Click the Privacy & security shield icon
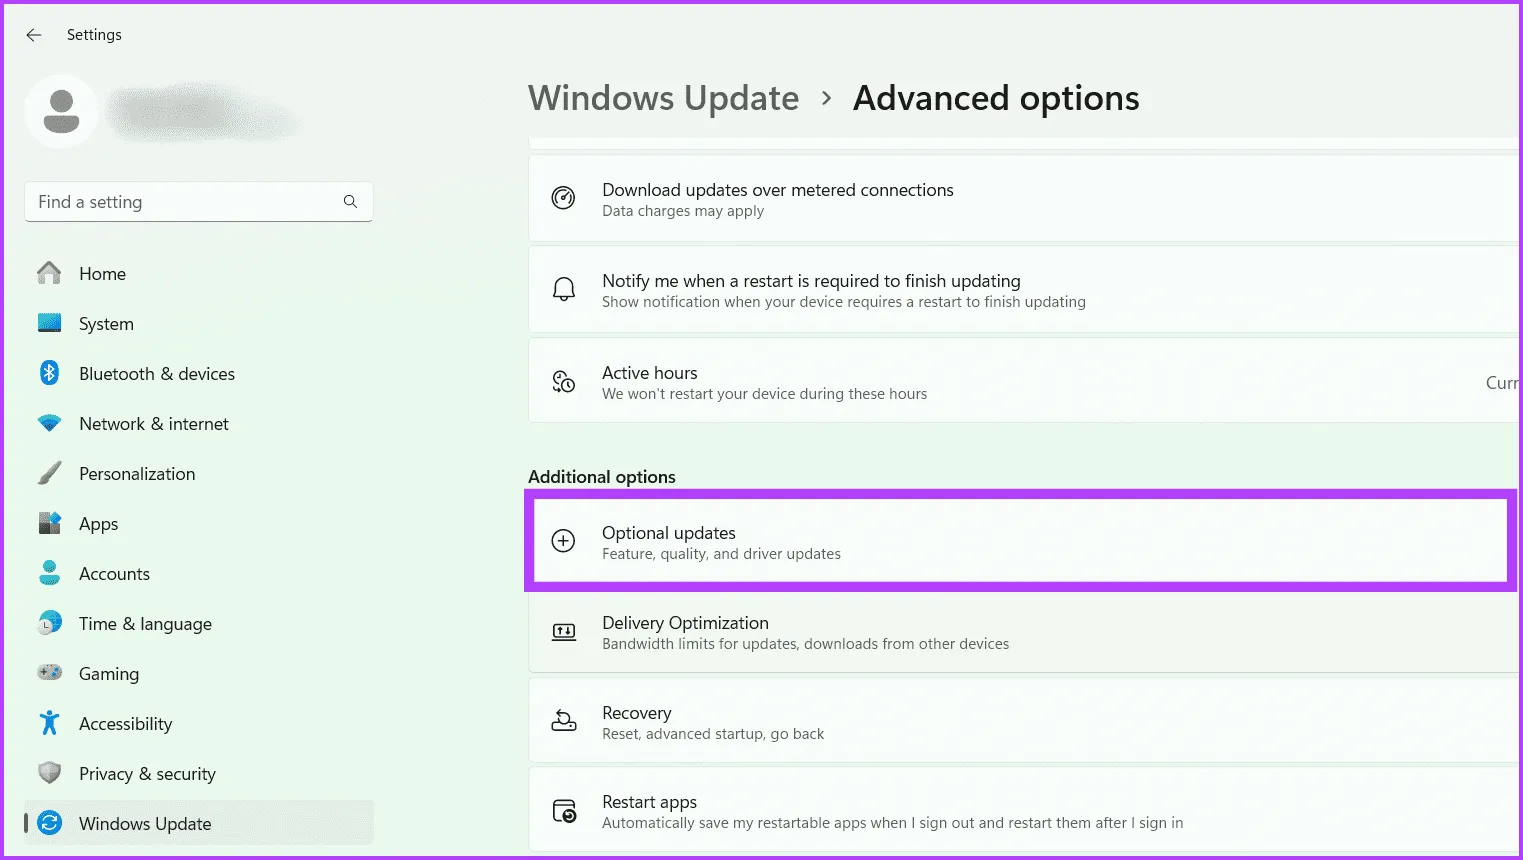This screenshot has height=860, width=1523. 49,773
